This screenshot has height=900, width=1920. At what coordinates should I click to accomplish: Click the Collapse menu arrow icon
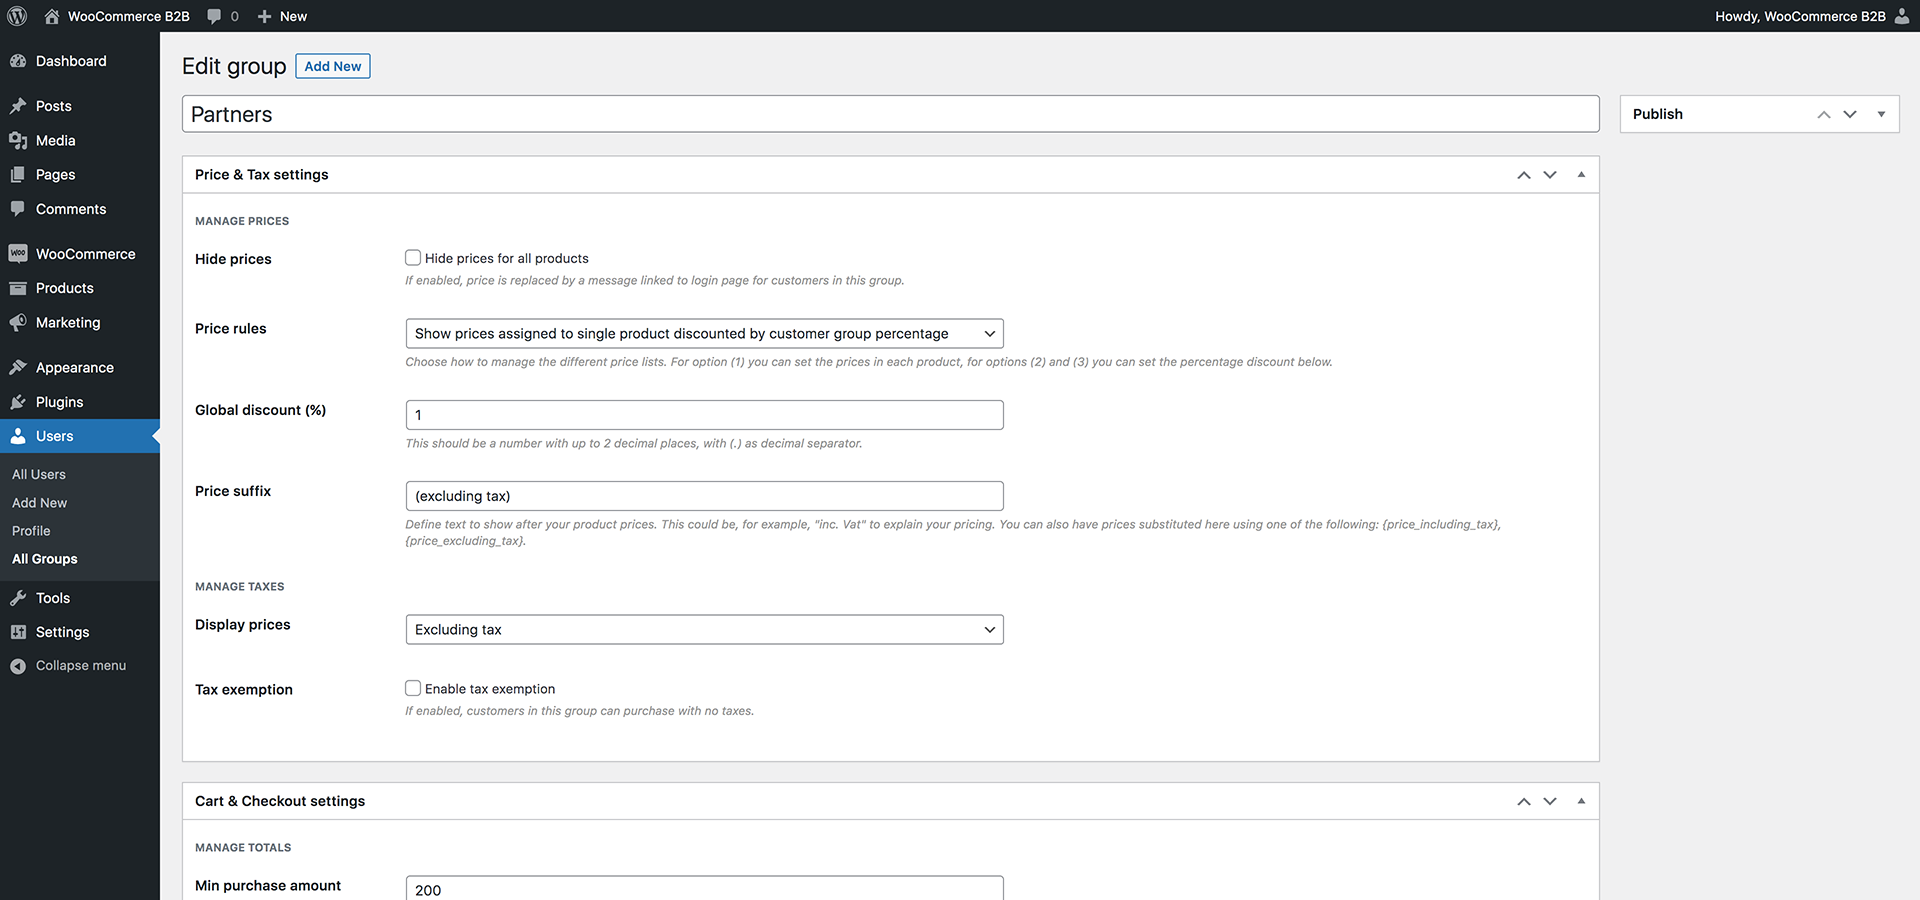[x=18, y=666]
